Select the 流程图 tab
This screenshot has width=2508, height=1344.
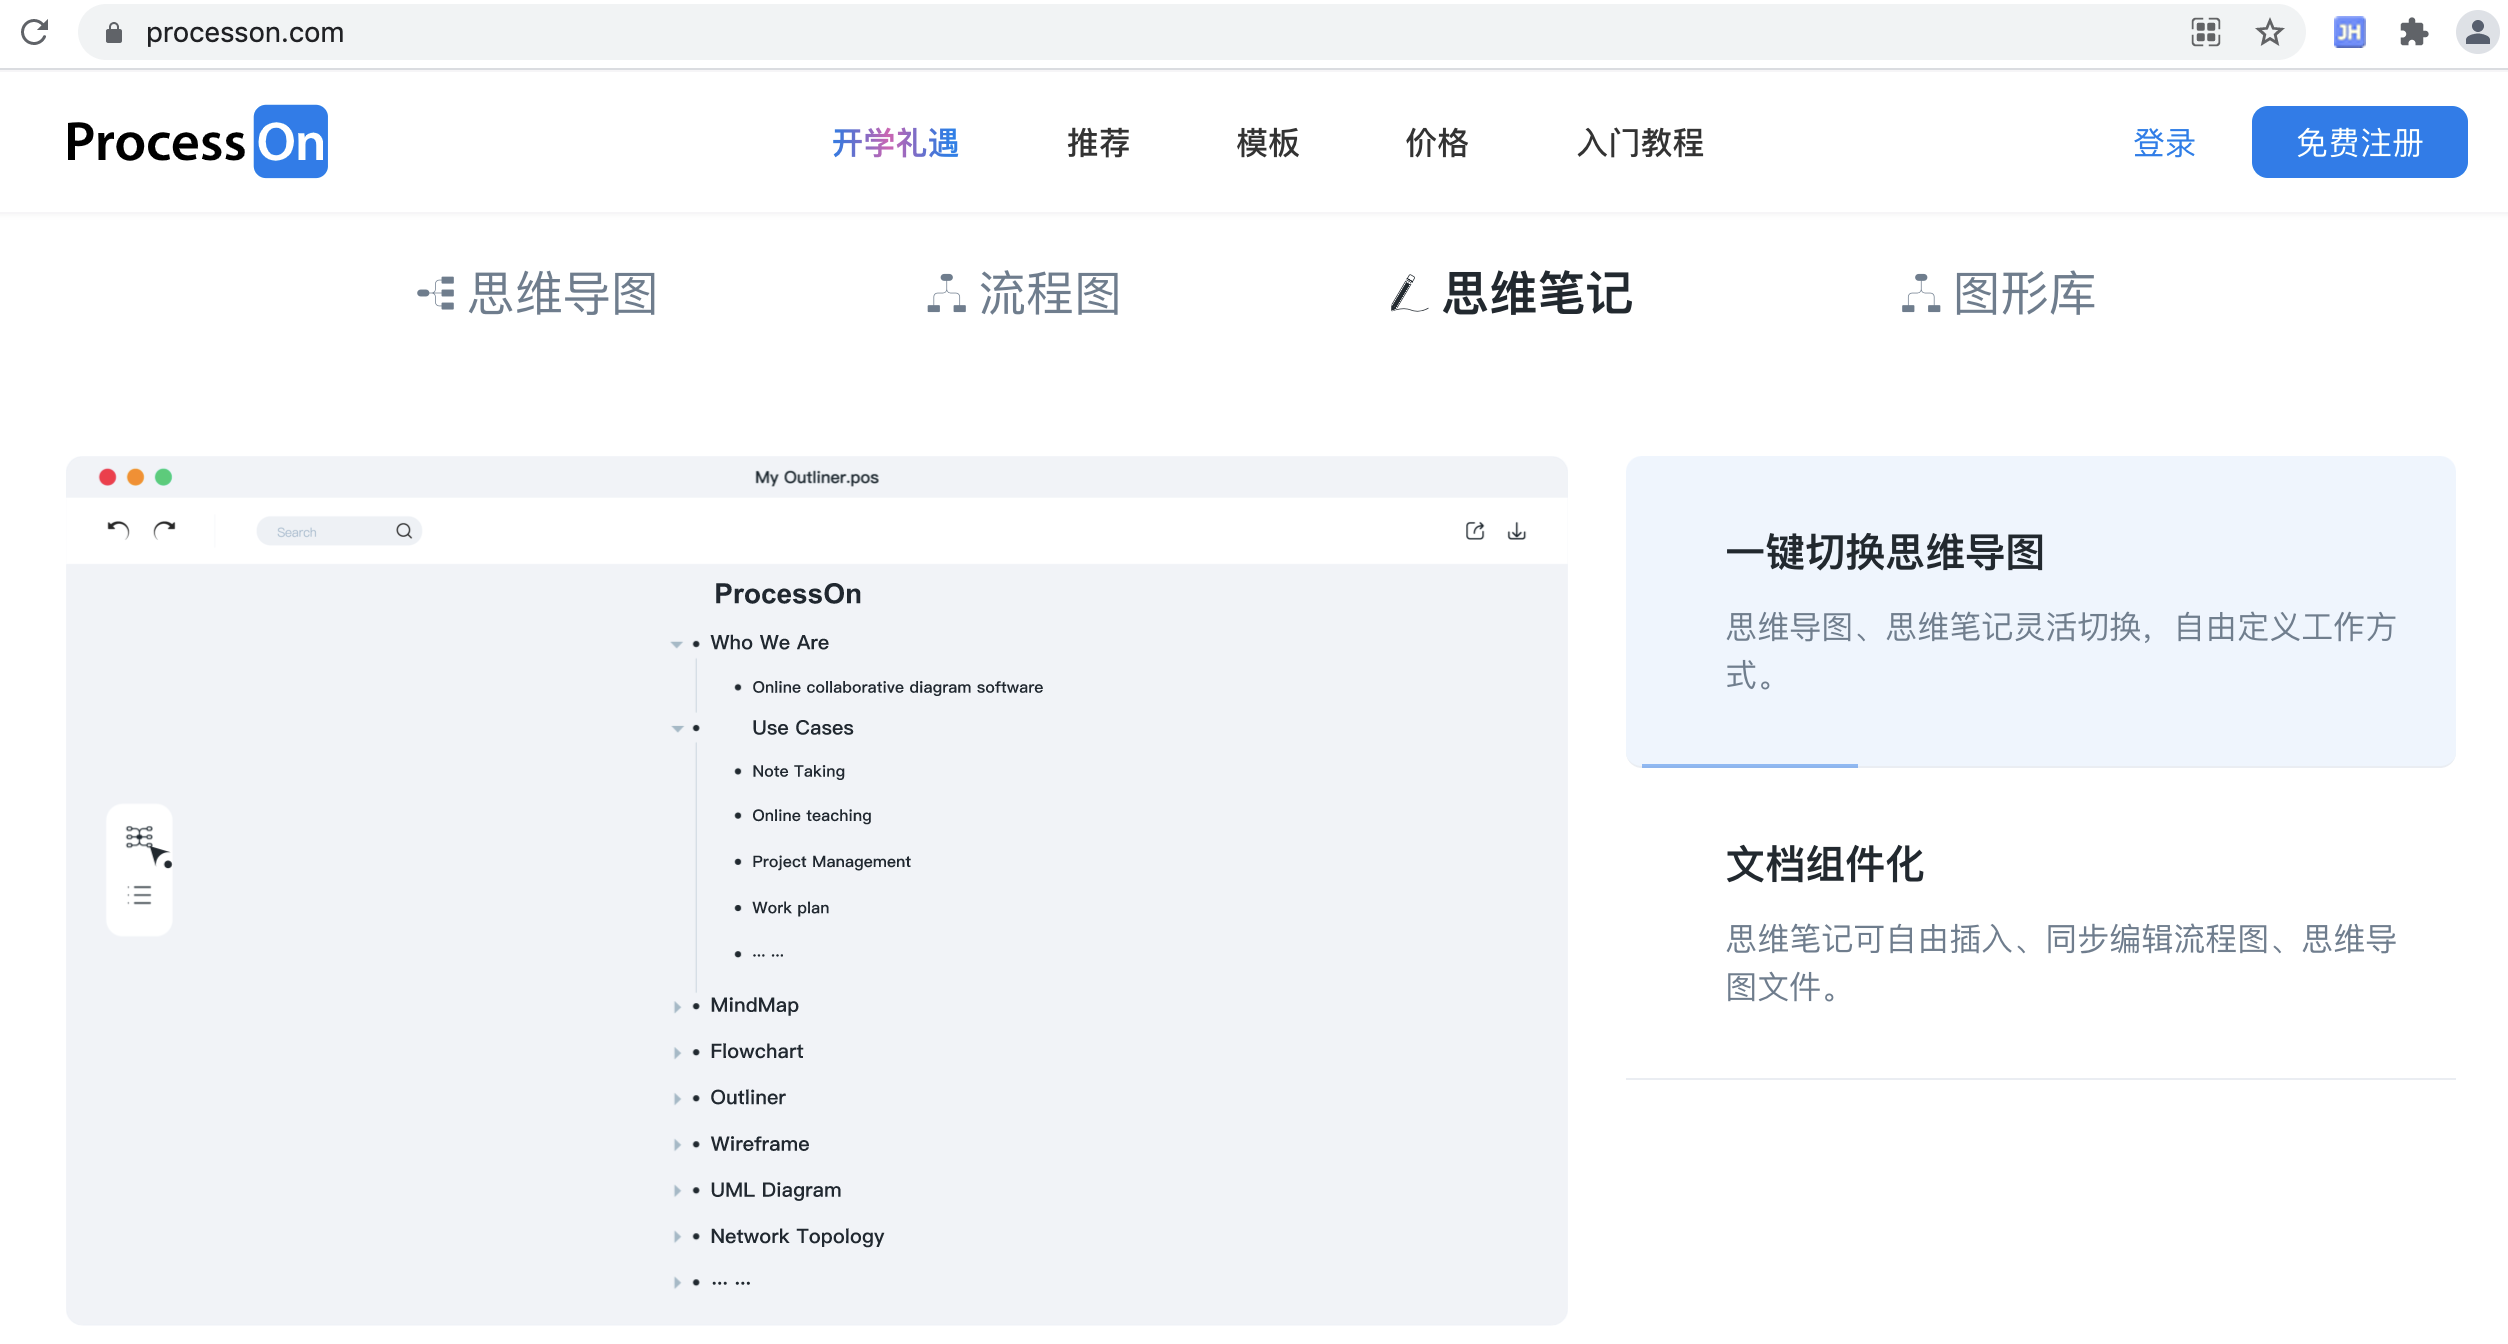tap(1024, 294)
